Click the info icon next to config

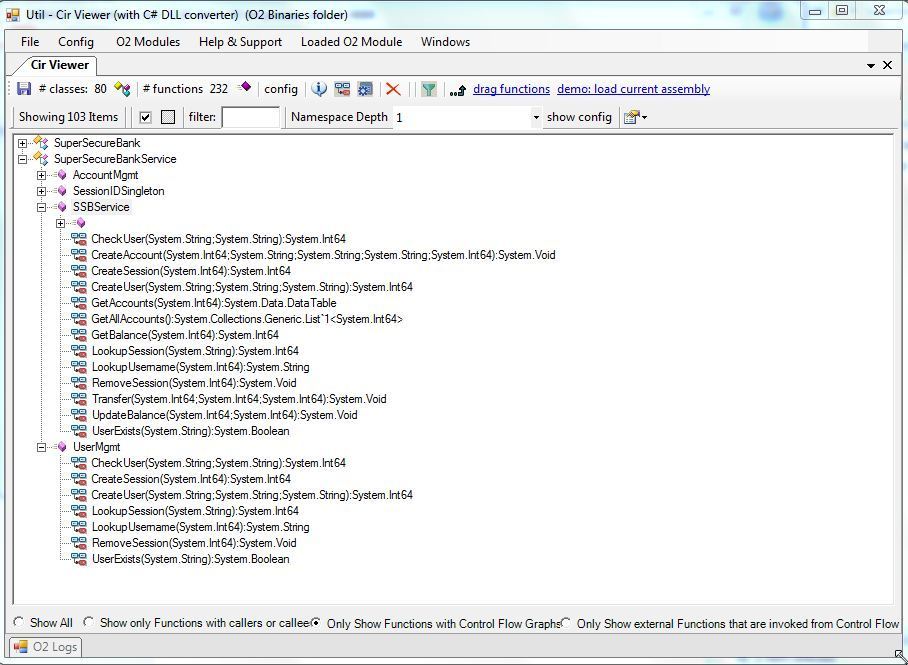[319, 89]
